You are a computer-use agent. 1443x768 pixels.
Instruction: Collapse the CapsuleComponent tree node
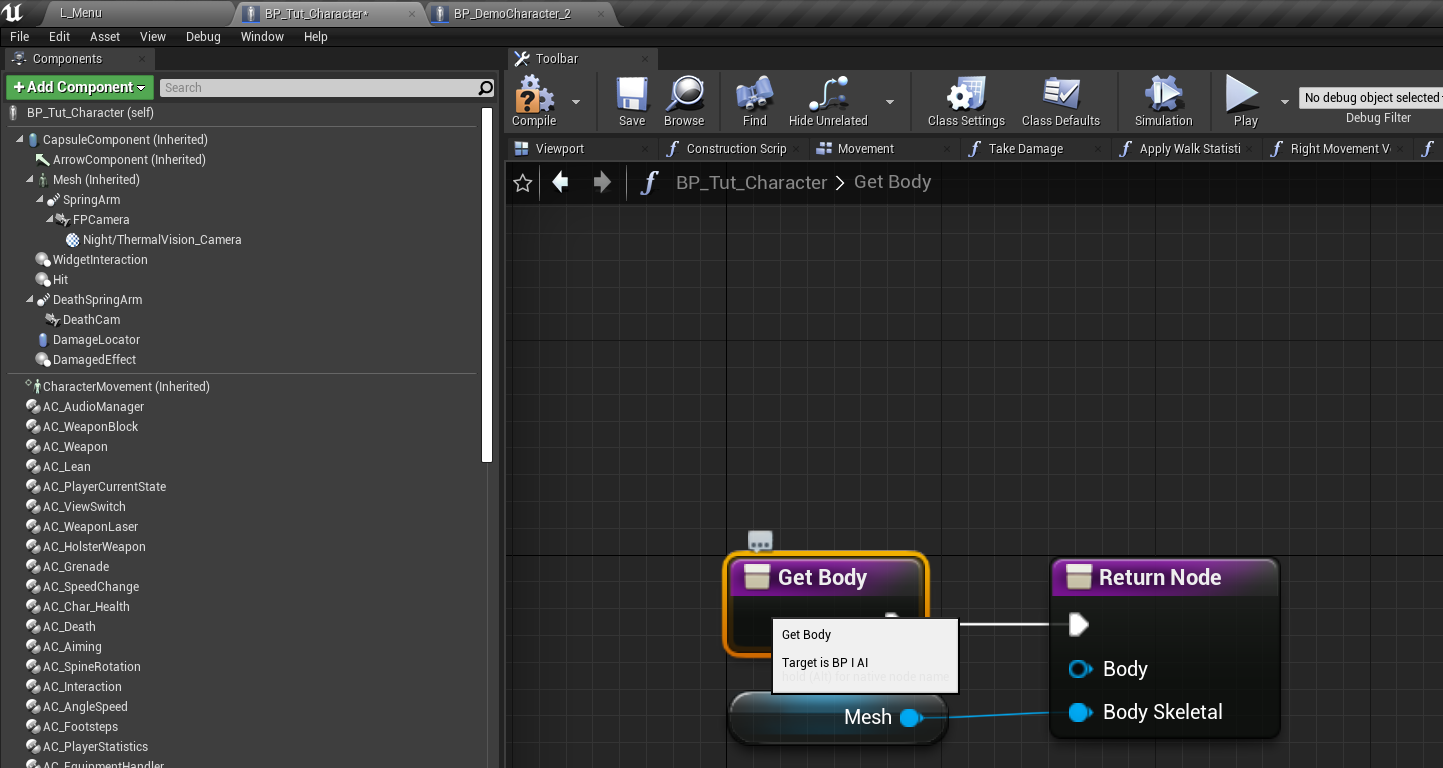(x=20, y=140)
